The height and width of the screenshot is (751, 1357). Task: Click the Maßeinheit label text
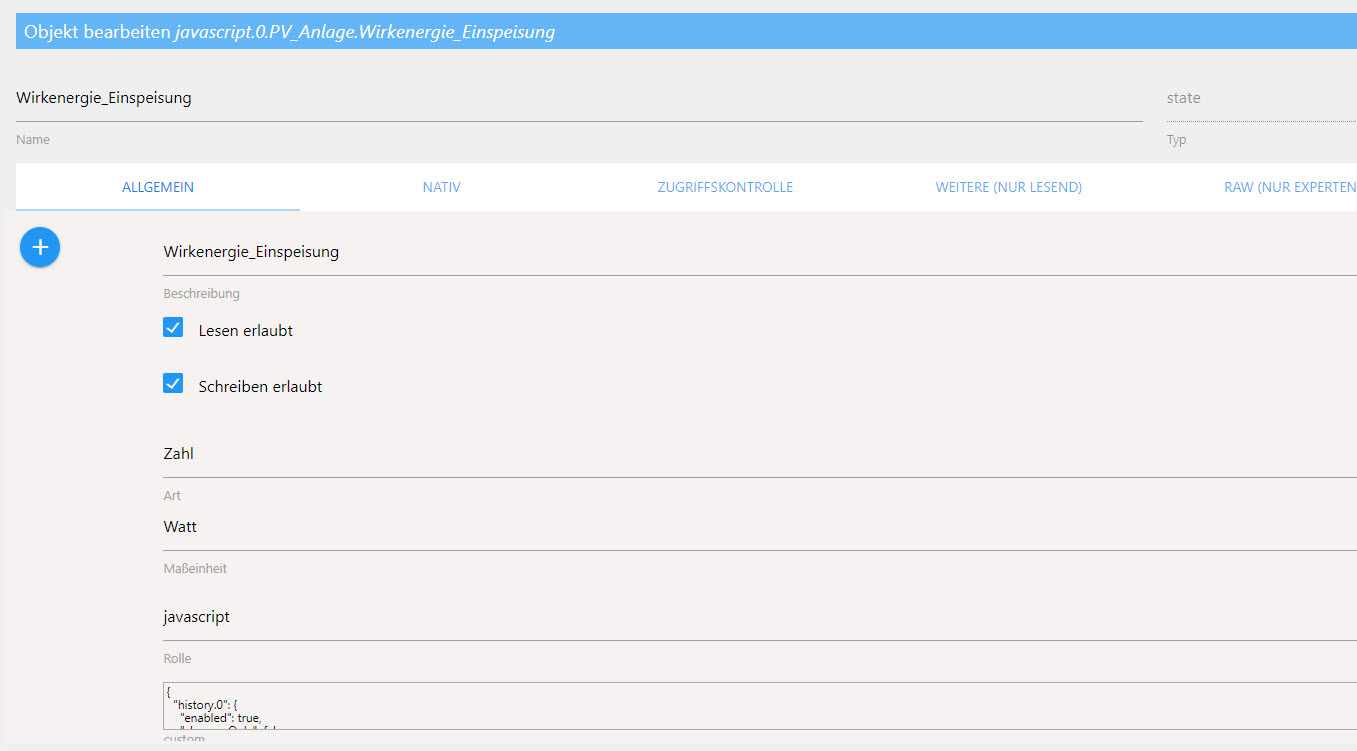pyautogui.click(x=195, y=569)
